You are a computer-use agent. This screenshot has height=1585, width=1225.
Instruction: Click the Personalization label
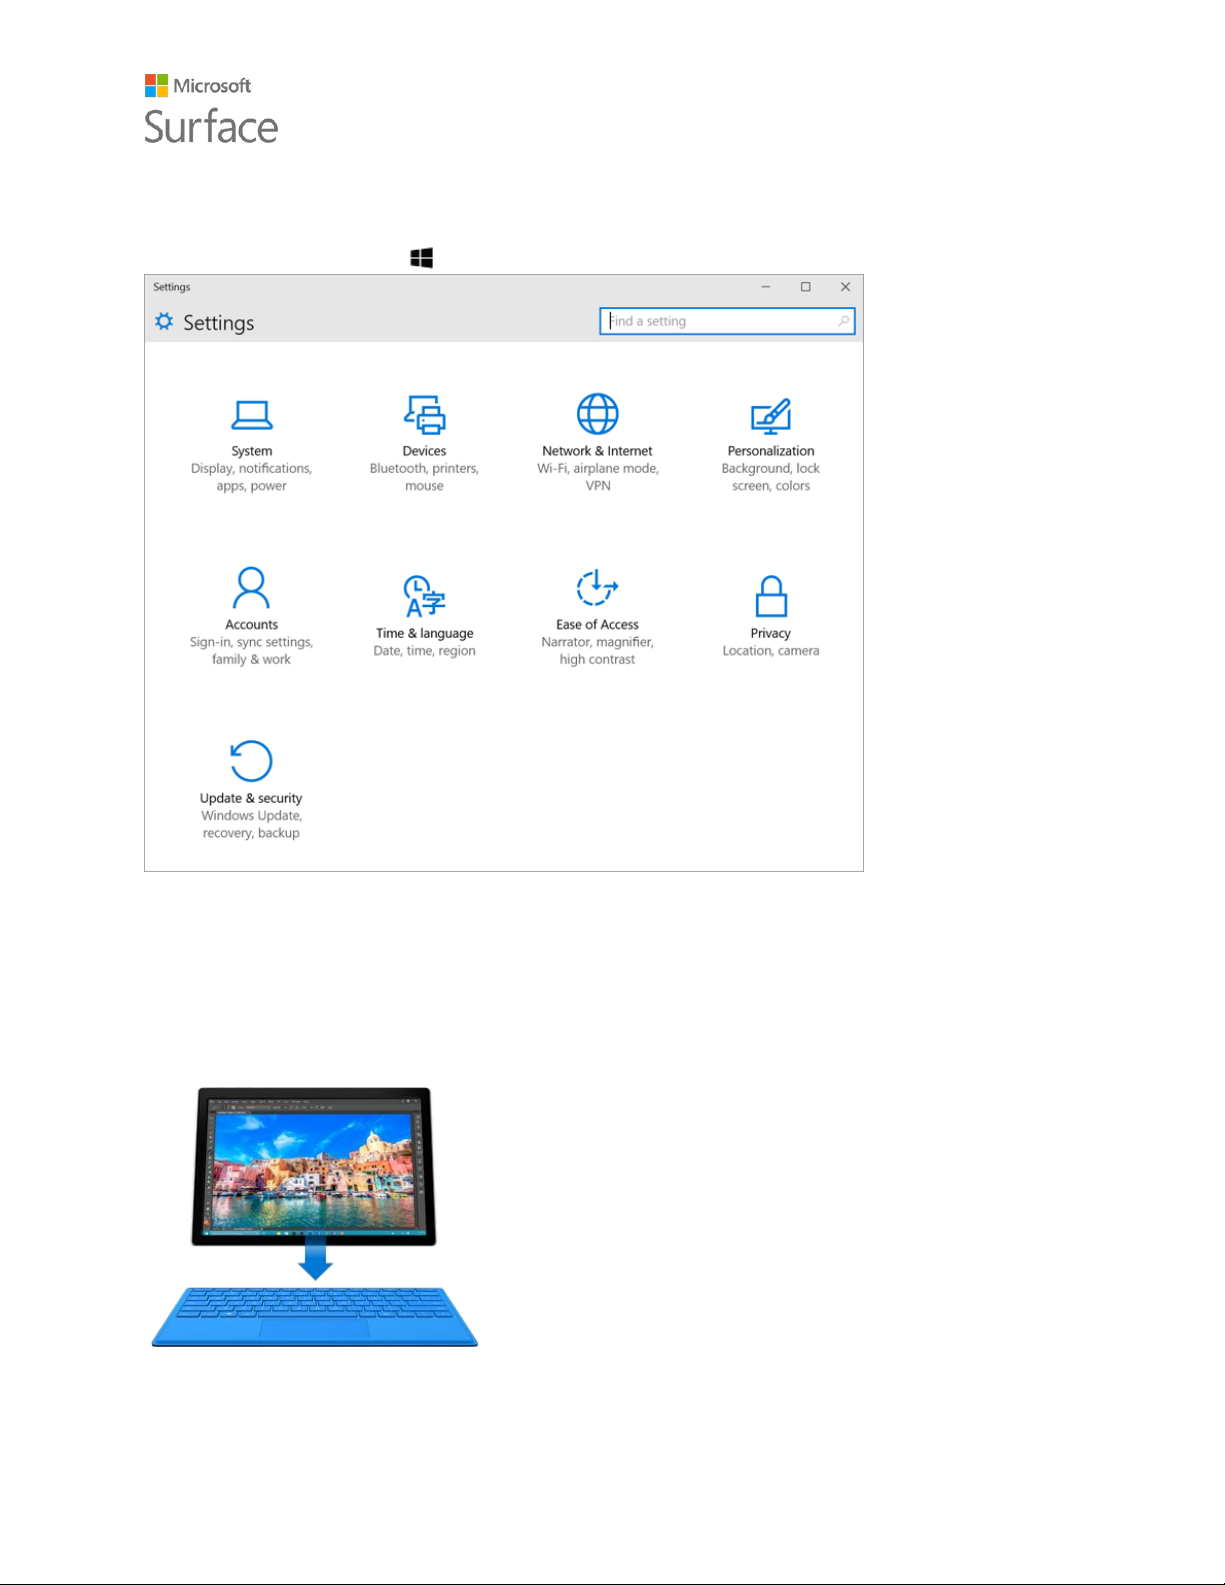click(x=771, y=451)
